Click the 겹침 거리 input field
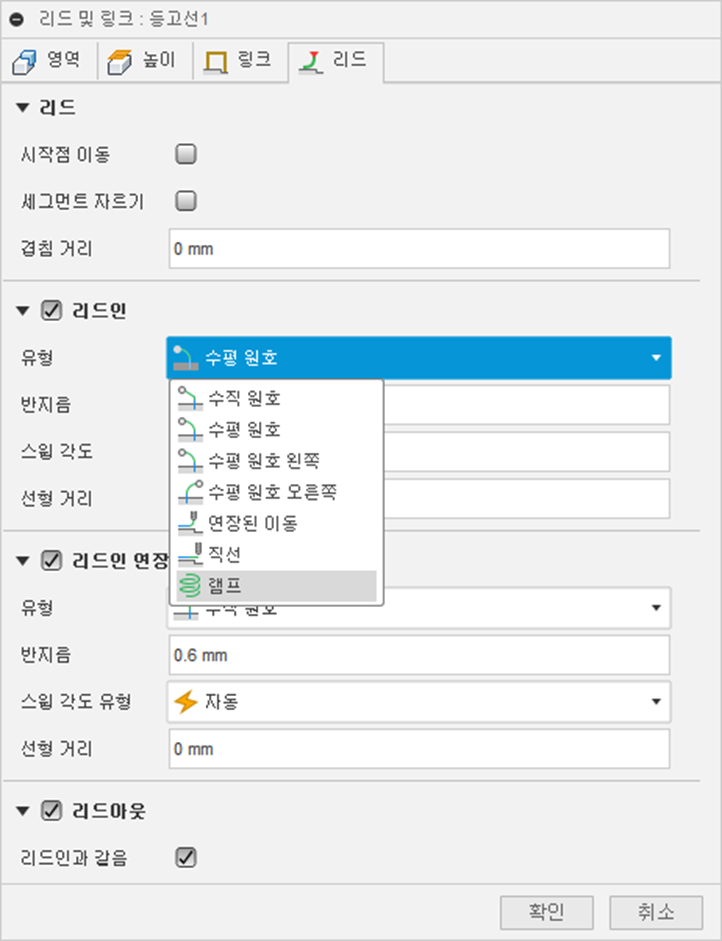Viewport: 722px width, 941px height. (x=419, y=248)
